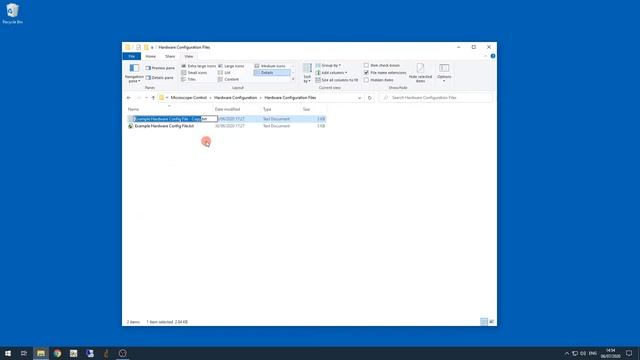
Task: Sort by Name column header
Action: click(x=133, y=109)
